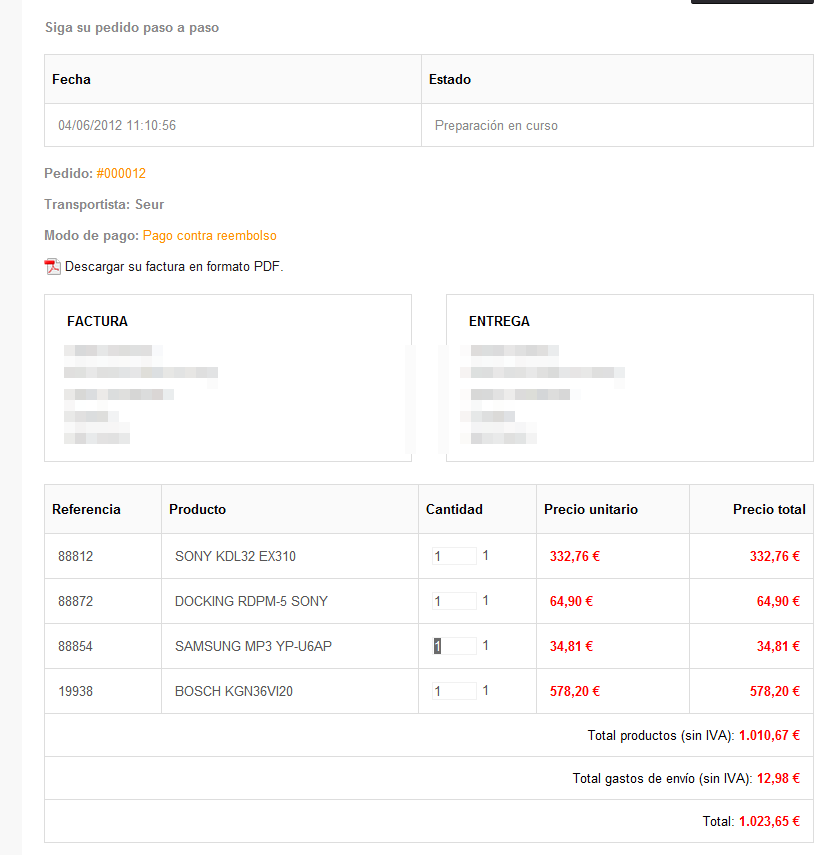Click 'Producto' column header
Screen dimensions: 831x855
290,509
